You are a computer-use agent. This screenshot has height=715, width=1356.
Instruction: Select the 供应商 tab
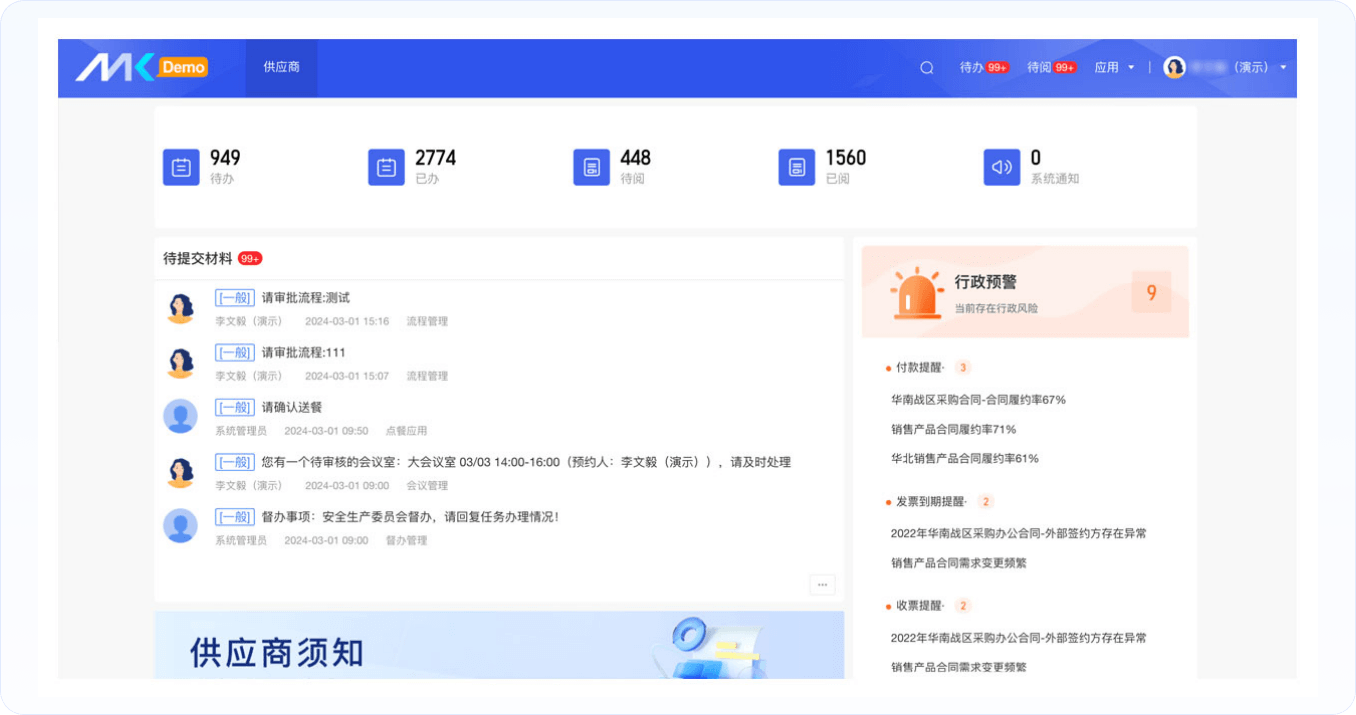coord(281,67)
